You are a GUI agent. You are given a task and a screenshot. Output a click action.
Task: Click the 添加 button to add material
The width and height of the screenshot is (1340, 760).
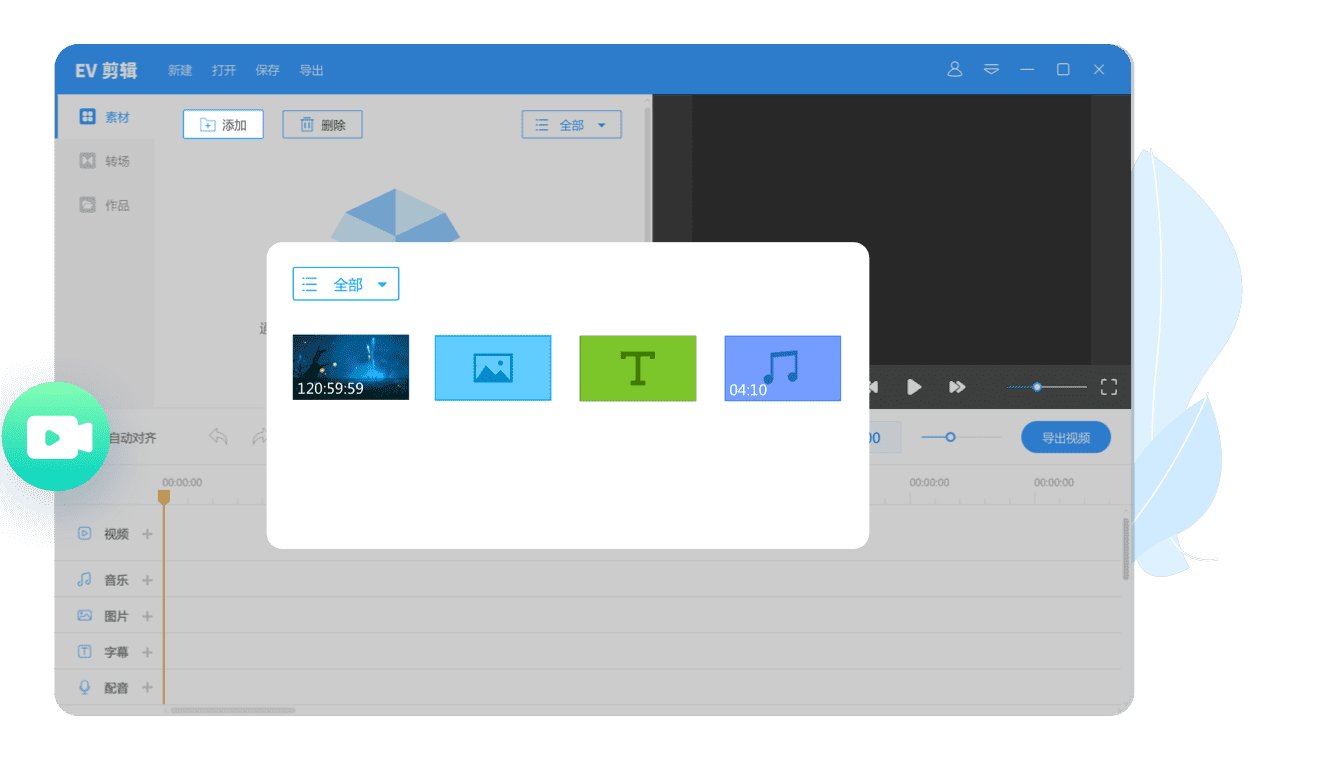pos(222,124)
